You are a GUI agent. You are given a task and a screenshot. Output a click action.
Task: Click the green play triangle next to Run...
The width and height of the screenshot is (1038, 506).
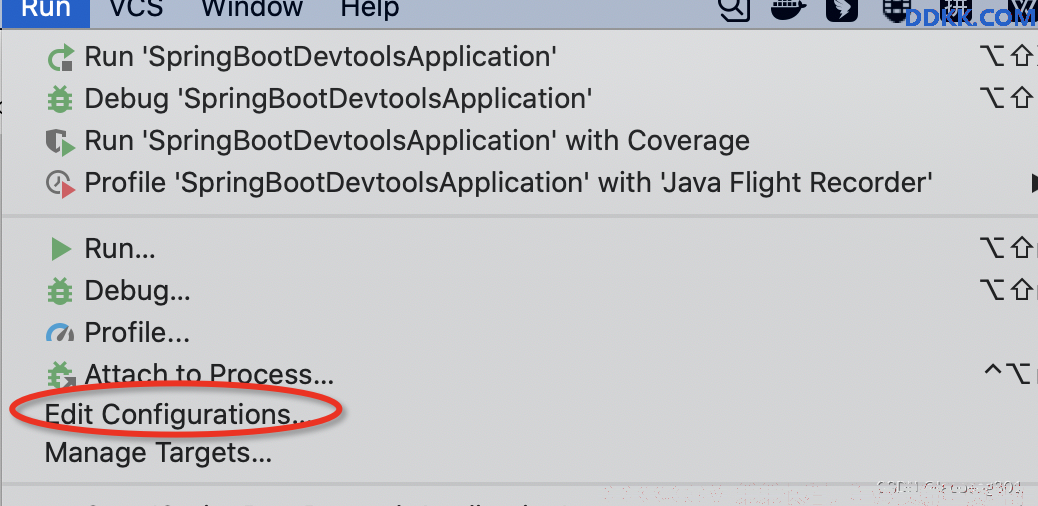tap(61, 250)
